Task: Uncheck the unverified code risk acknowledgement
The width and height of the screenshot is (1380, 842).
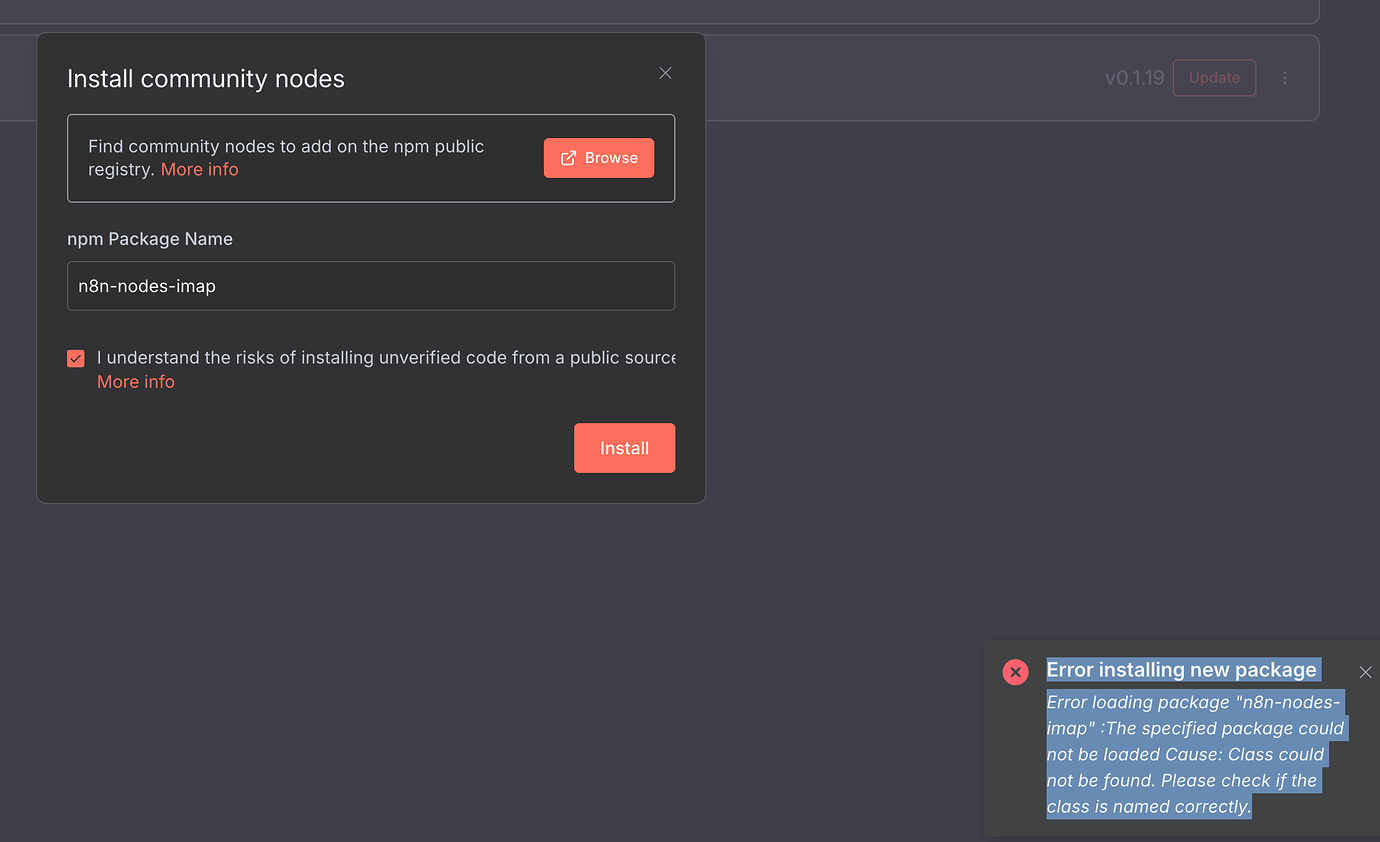Action: pyautogui.click(x=76, y=358)
